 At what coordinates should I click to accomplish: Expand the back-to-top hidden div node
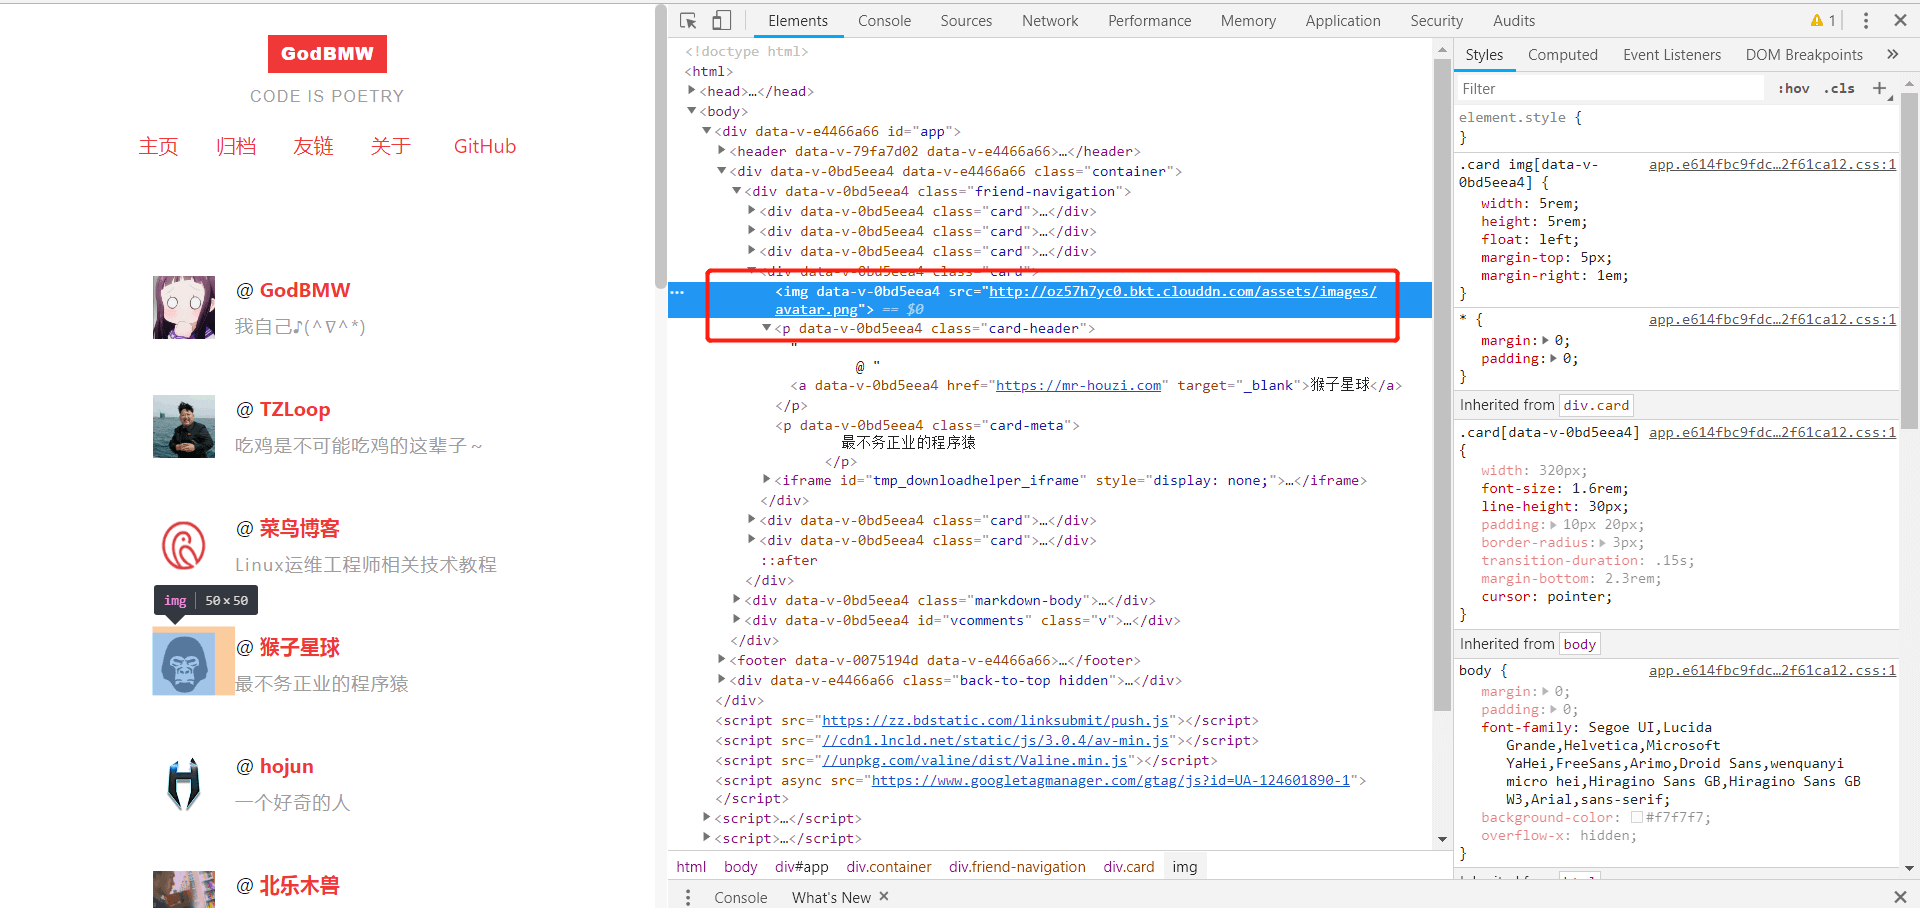point(721,679)
